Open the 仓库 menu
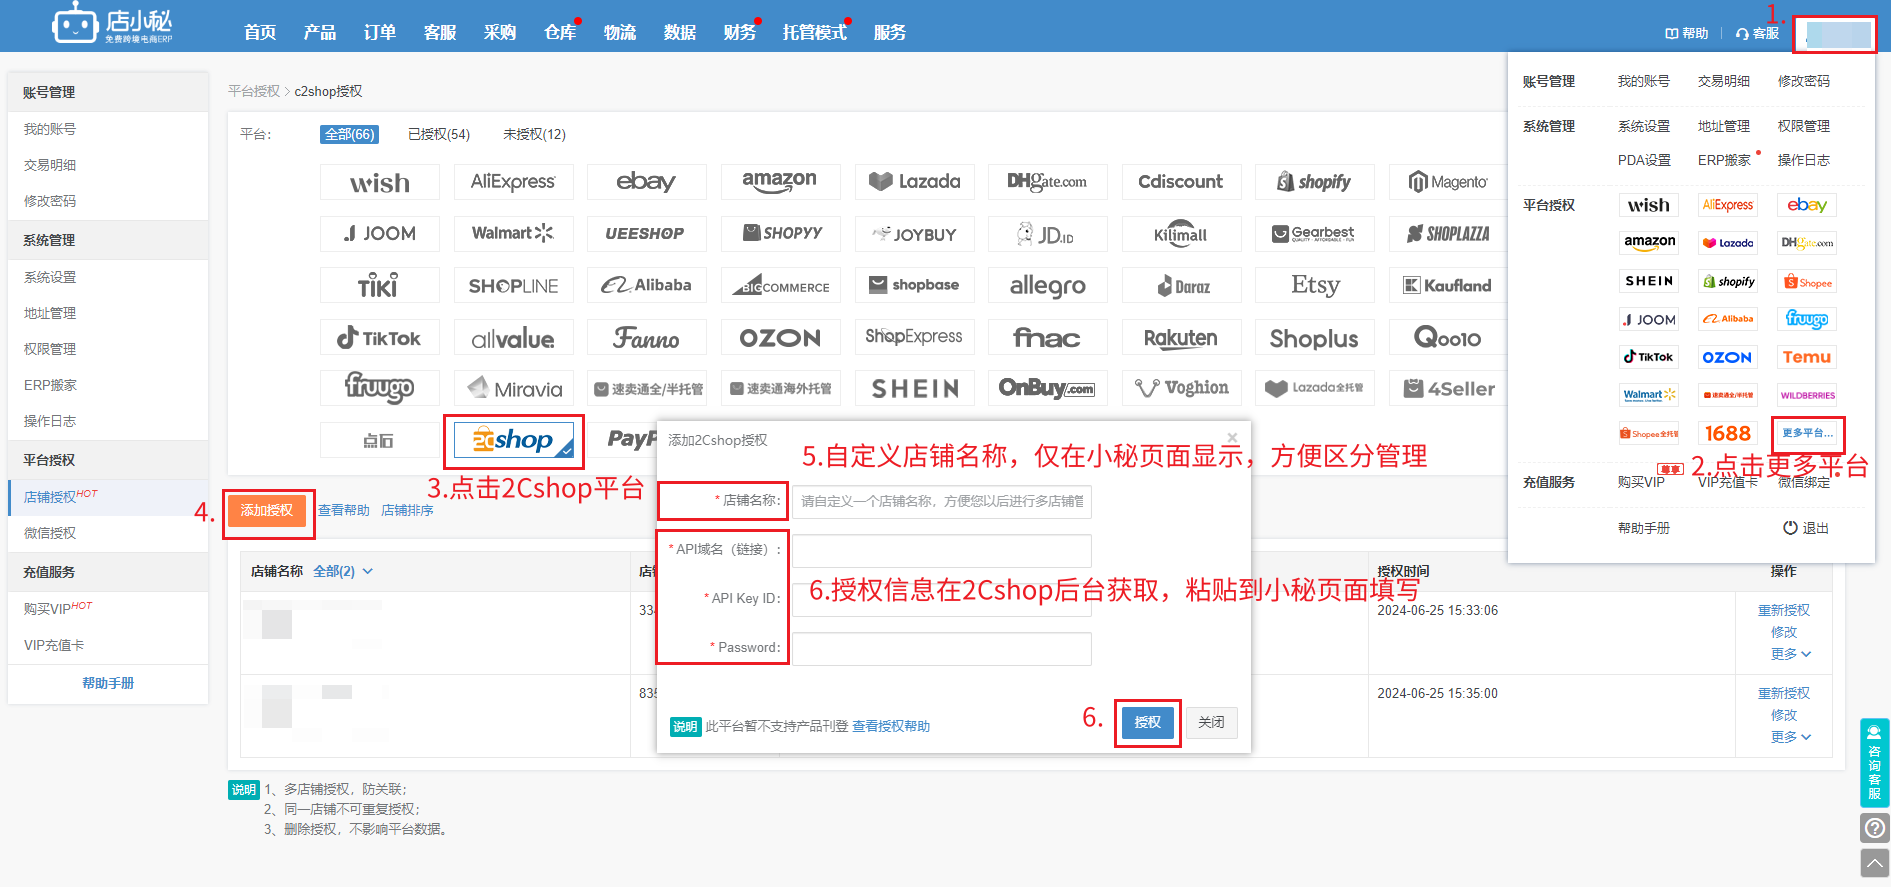This screenshot has width=1891, height=887. point(560,32)
